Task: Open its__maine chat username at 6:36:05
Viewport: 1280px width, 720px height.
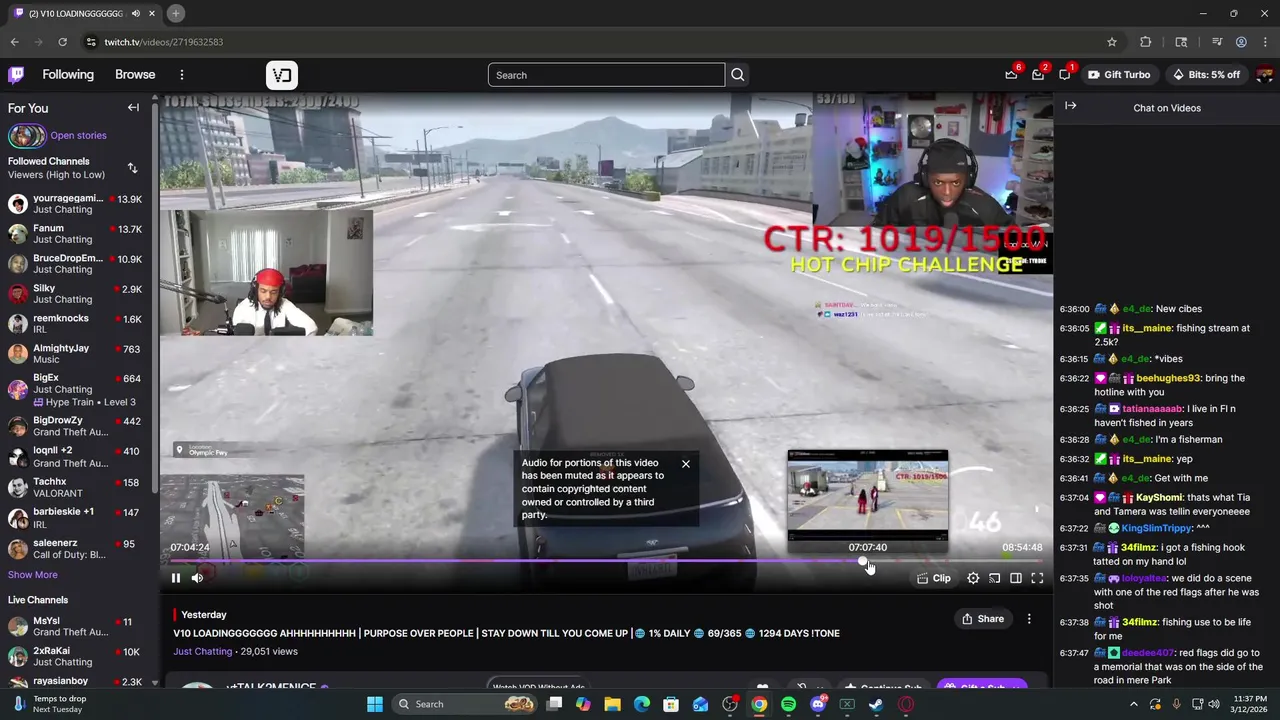Action: click(1147, 328)
